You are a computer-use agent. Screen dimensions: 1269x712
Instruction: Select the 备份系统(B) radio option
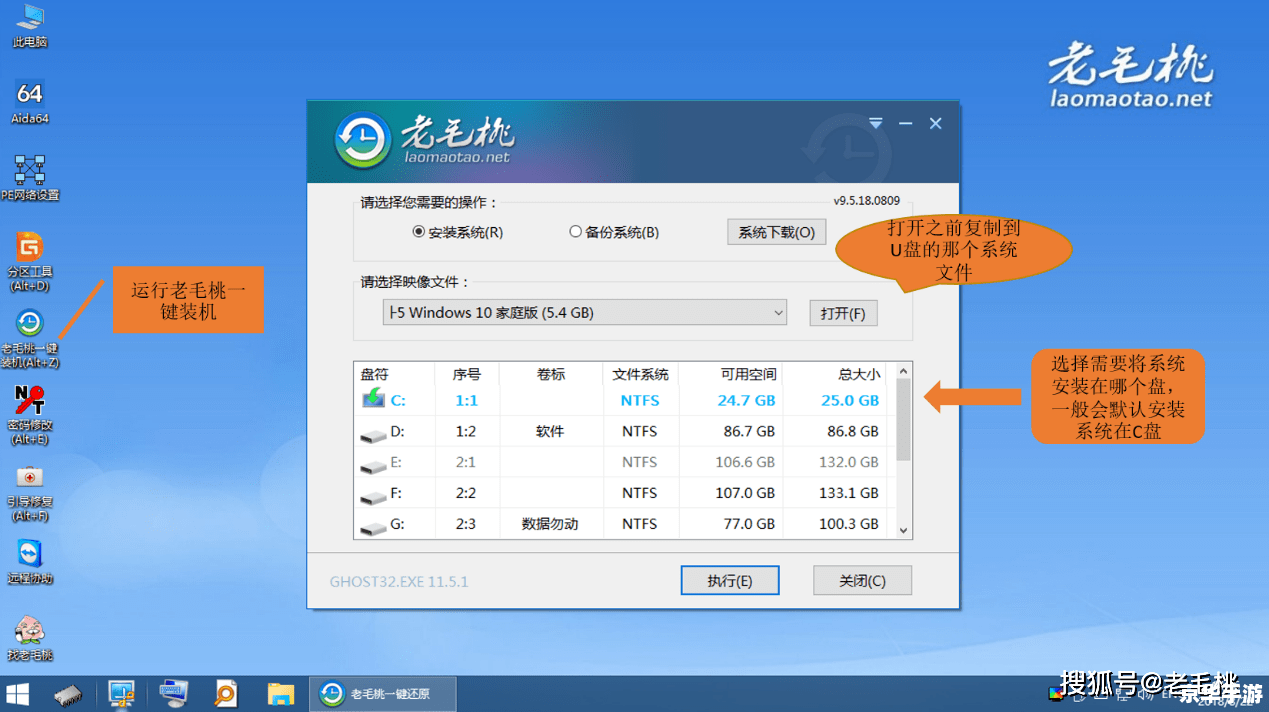pos(614,232)
